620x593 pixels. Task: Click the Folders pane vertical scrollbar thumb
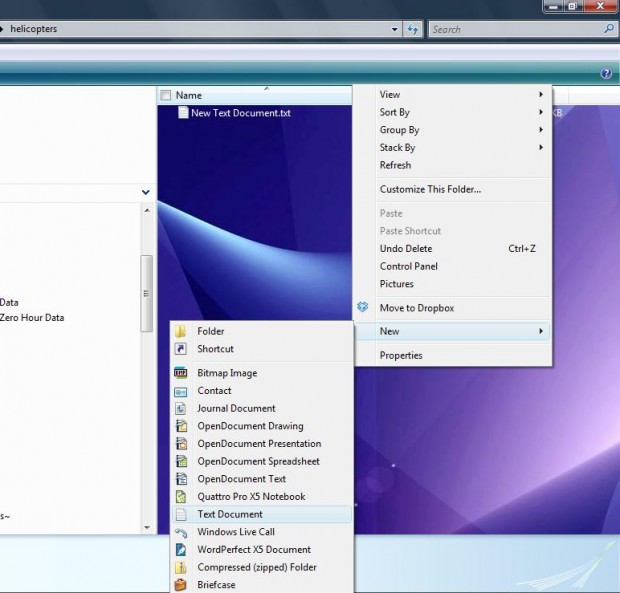coord(147,293)
